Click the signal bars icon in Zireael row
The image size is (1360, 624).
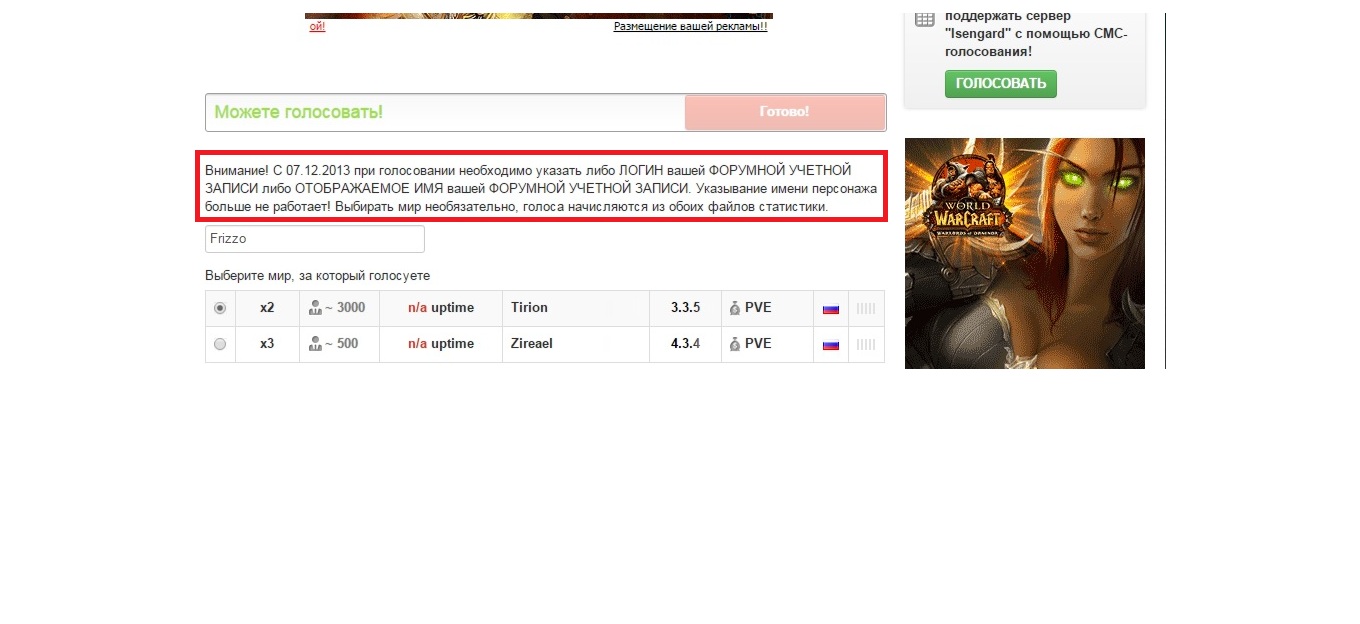coord(866,345)
